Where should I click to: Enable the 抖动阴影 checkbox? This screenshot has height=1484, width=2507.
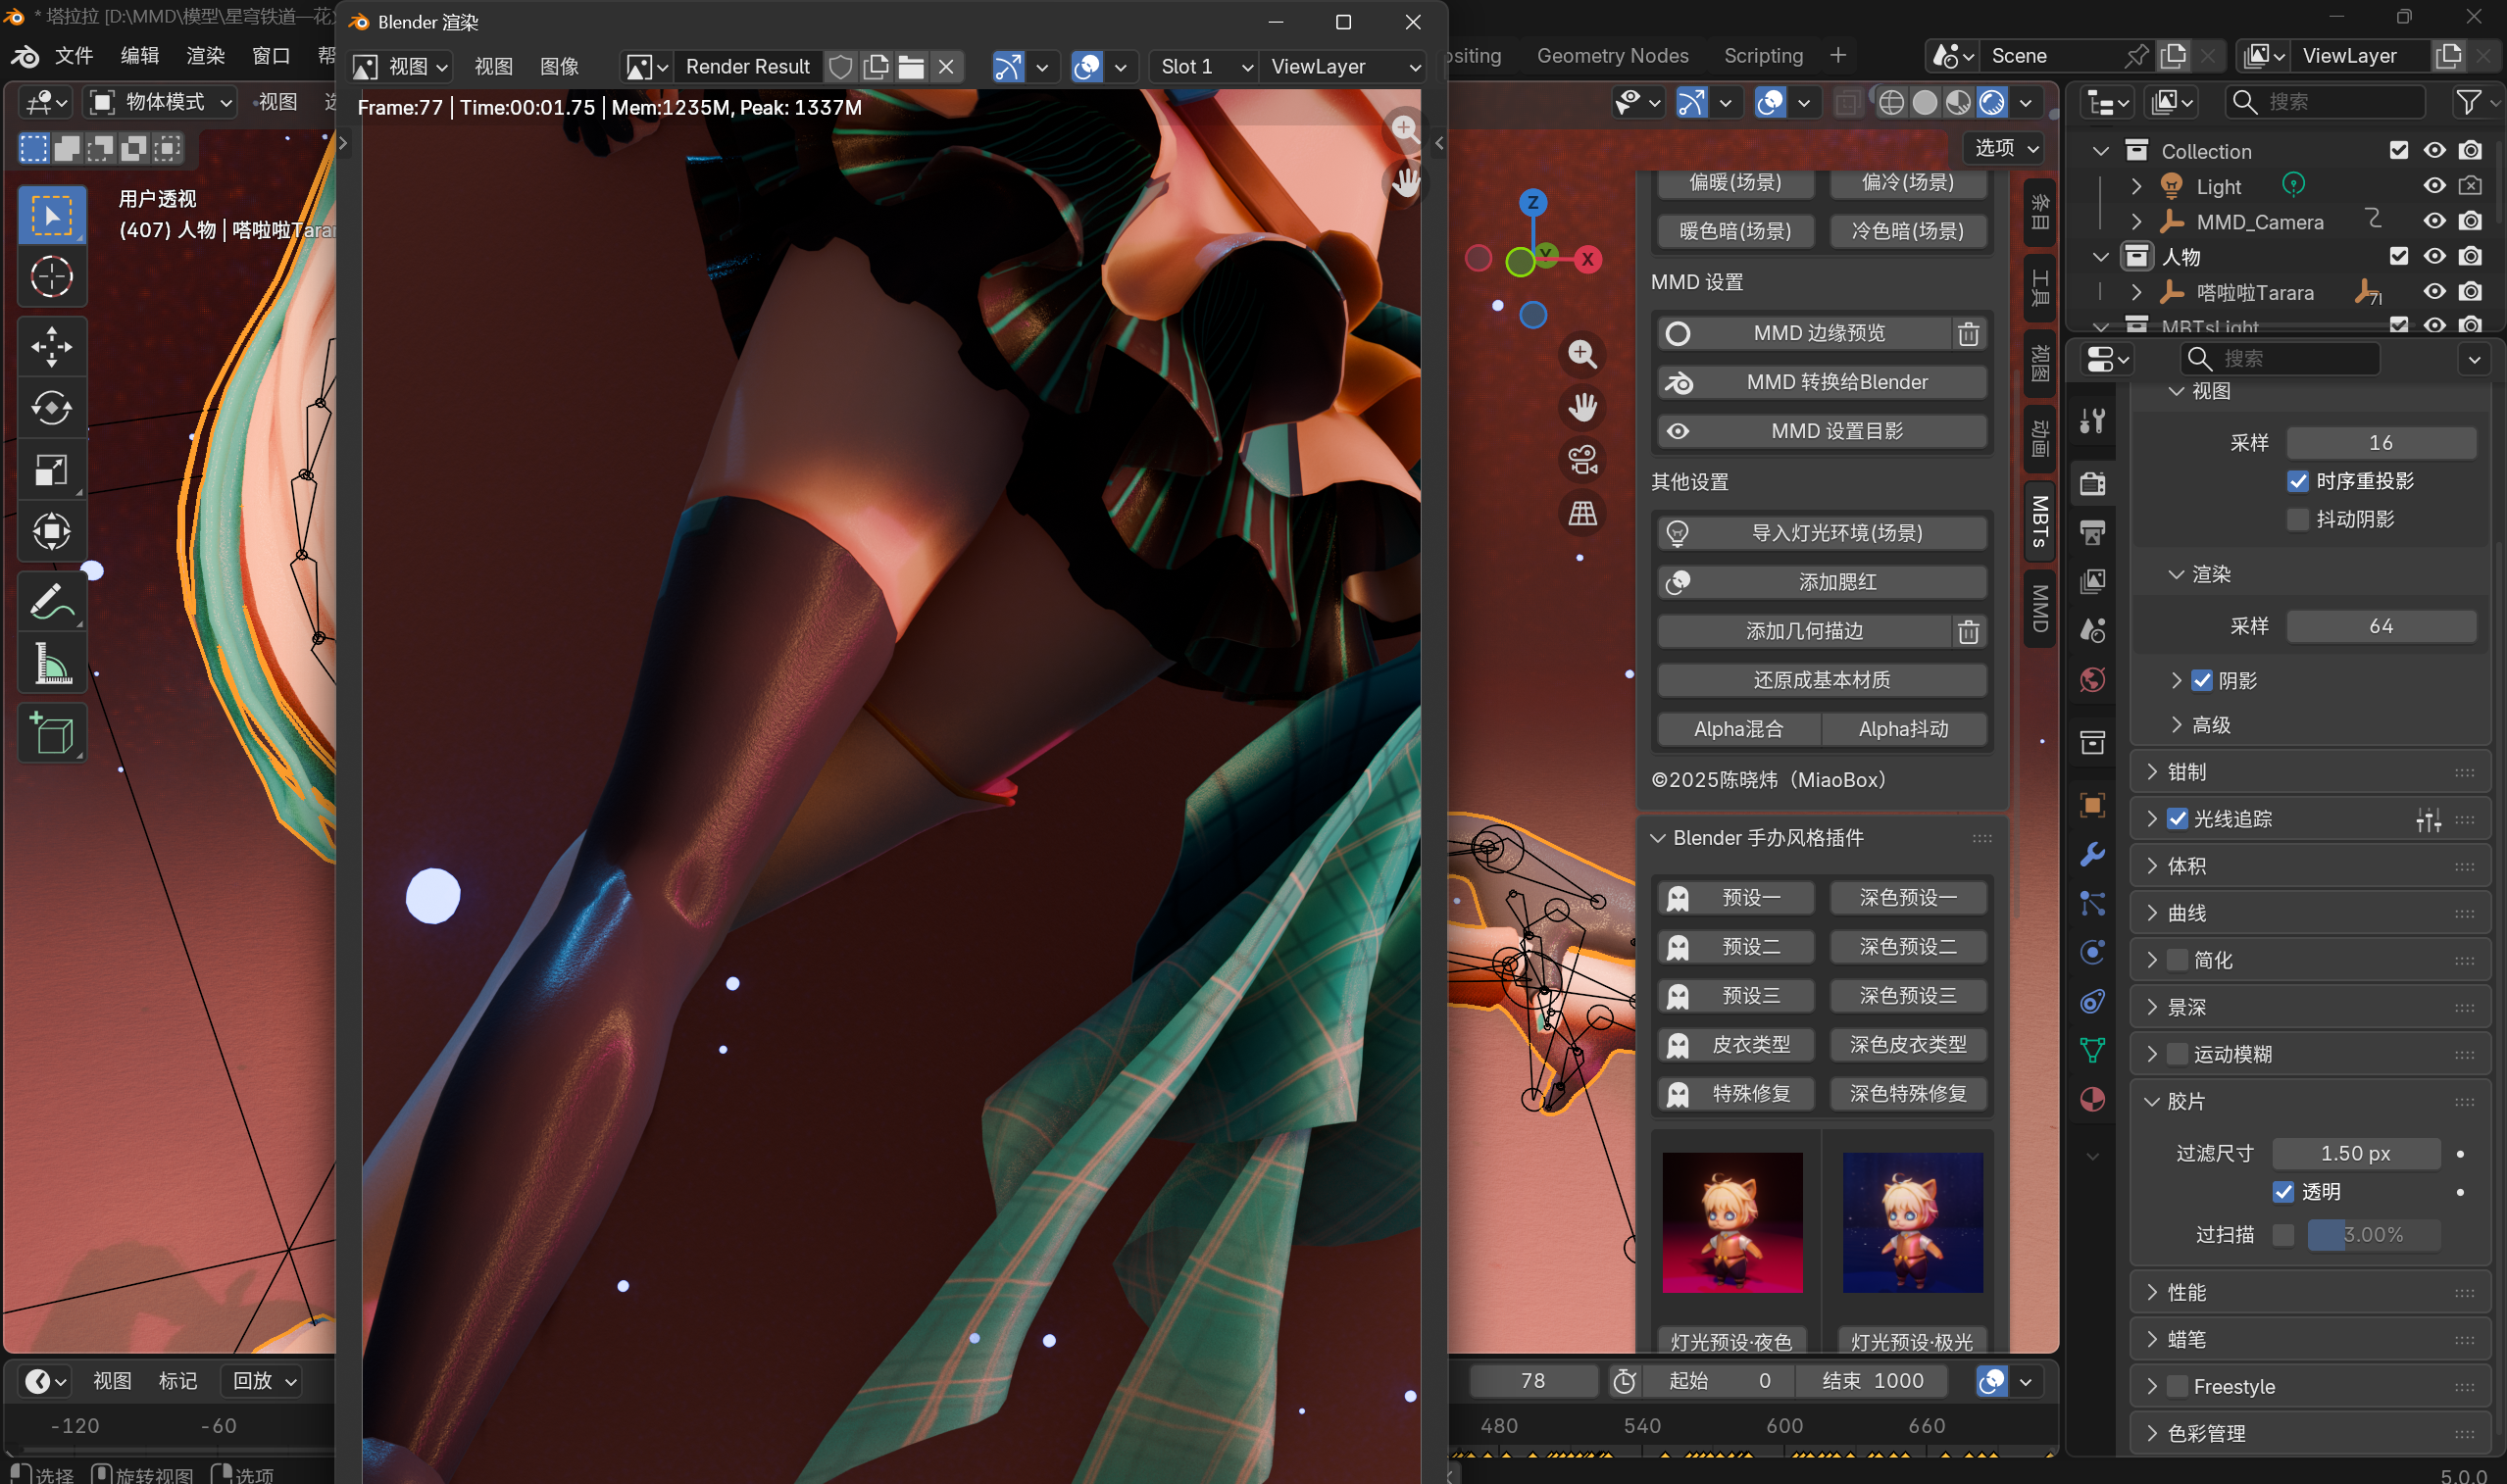(x=2298, y=519)
